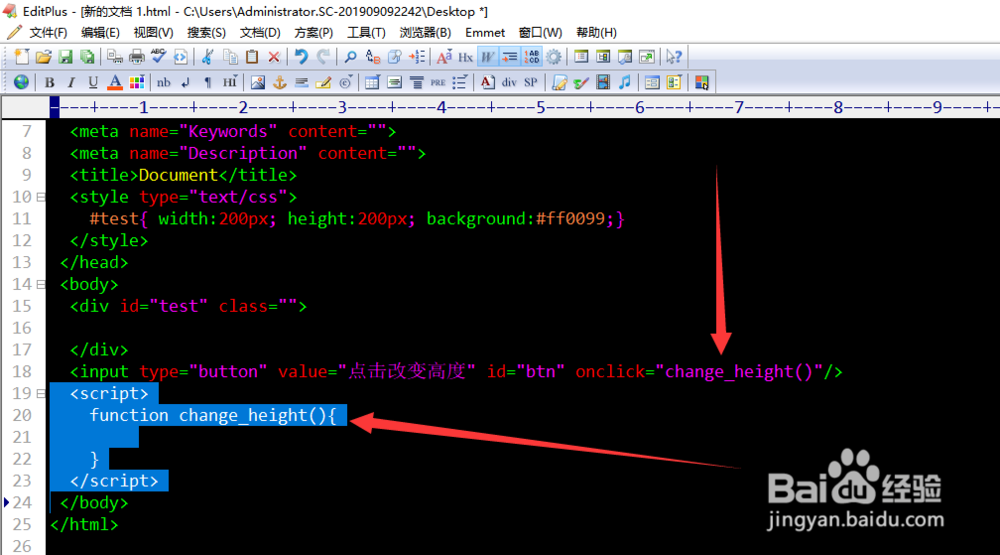Open Replace dialog icon
Screen dimensions: 1000x555
coord(372,57)
